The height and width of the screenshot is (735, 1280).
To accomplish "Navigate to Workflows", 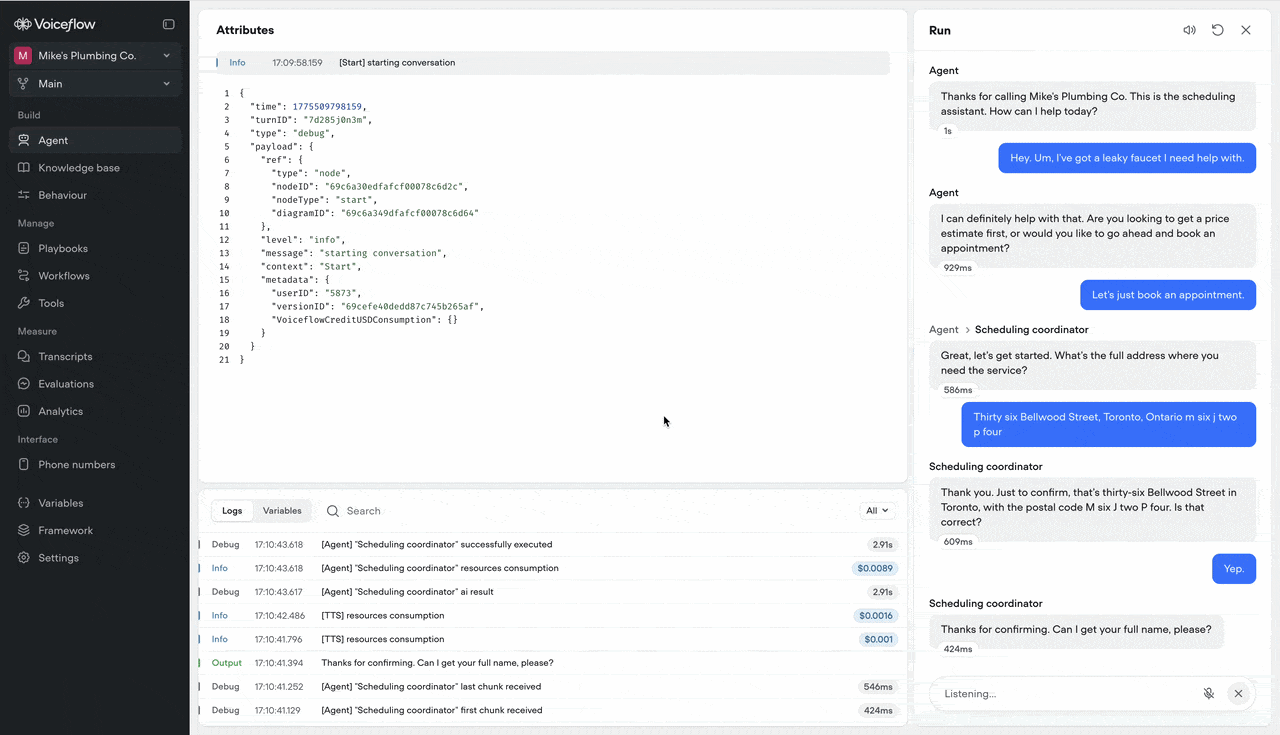I will click(x=95, y=276).
